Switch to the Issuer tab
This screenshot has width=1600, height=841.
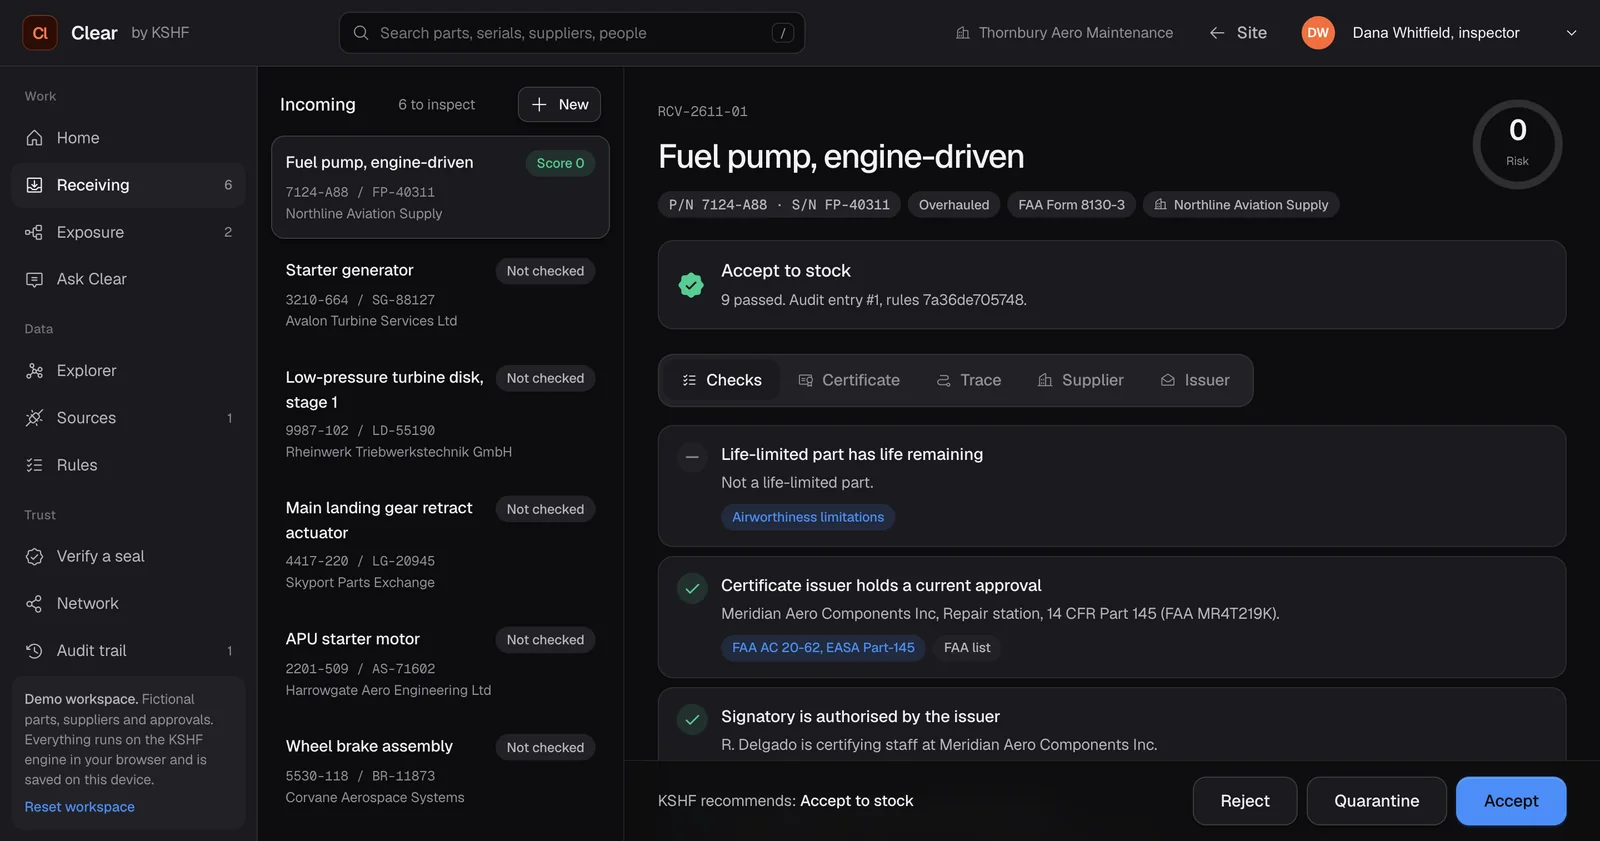1195,380
